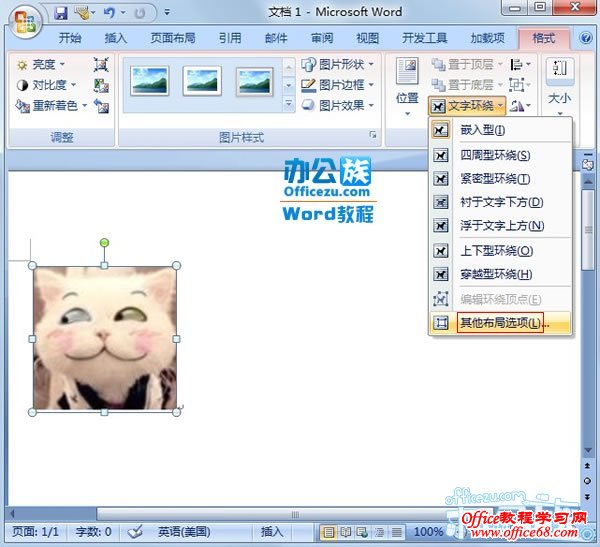Open the Size (大小) crop group button
The width and height of the screenshot is (600, 547).
(559, 87)
